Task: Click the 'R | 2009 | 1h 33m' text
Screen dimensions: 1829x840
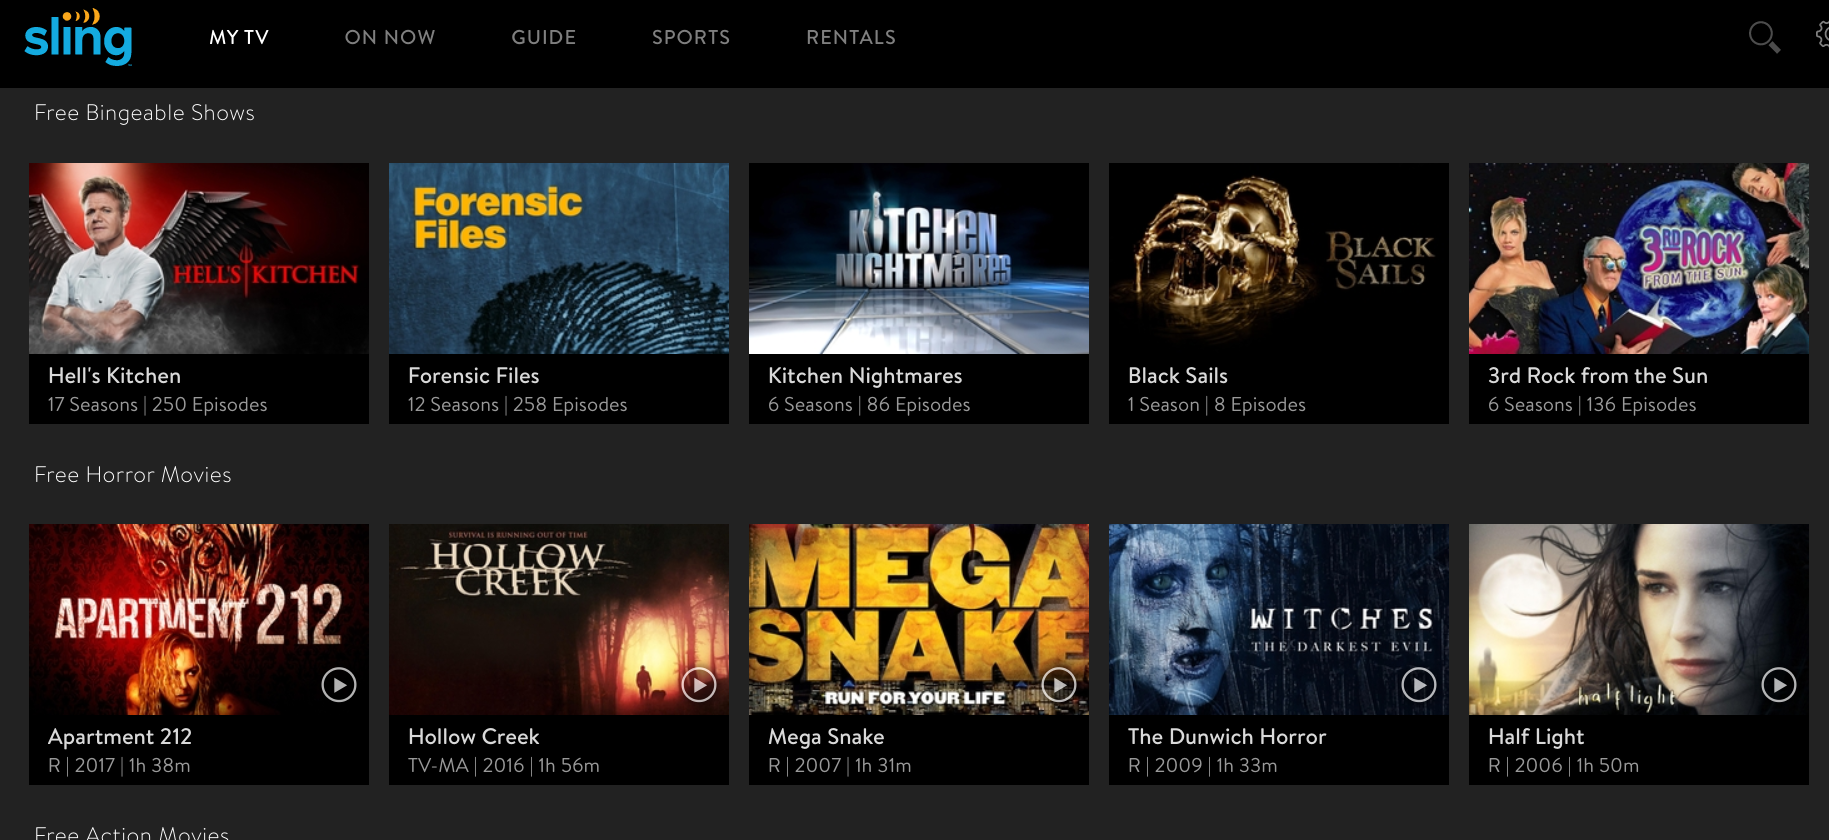Action: click(1203, 766)
